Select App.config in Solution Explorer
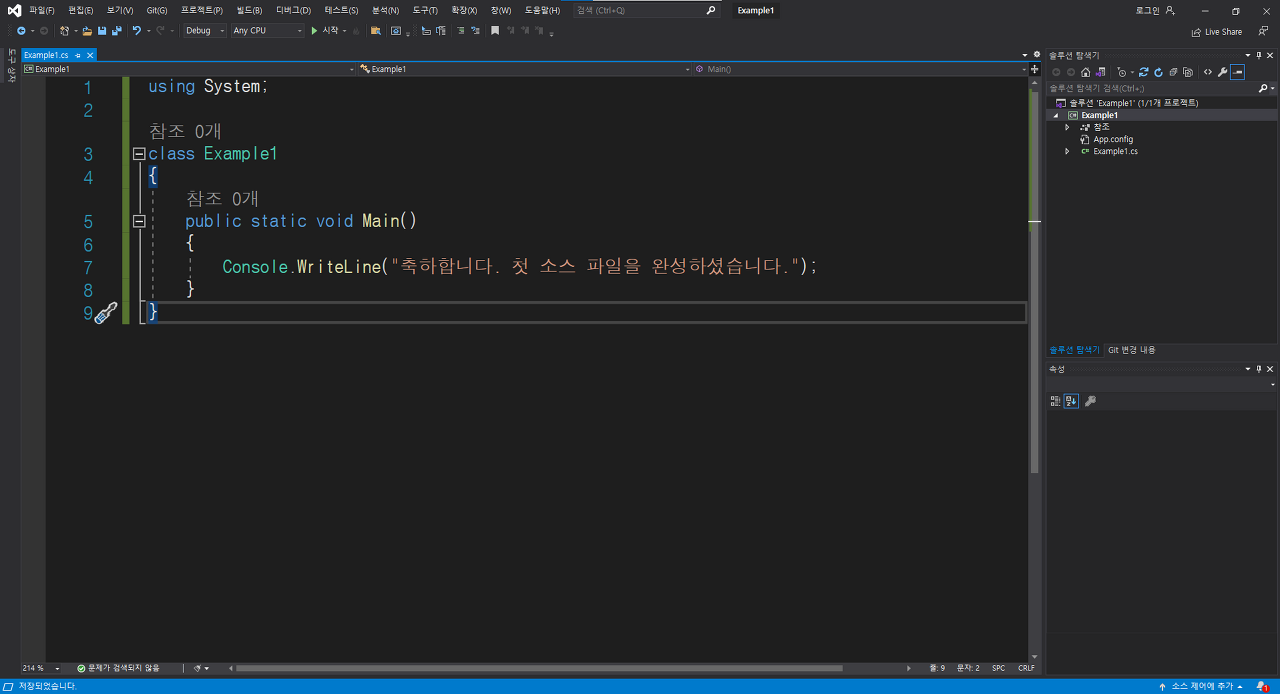The image size is (1280, 694). click(x=1113, y=139)
